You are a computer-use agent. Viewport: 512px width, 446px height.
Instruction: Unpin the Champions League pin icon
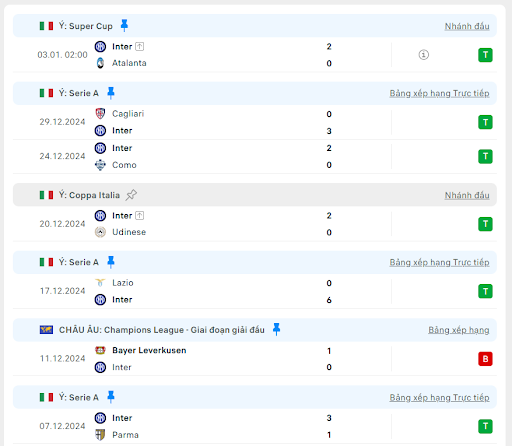(276, 329)
